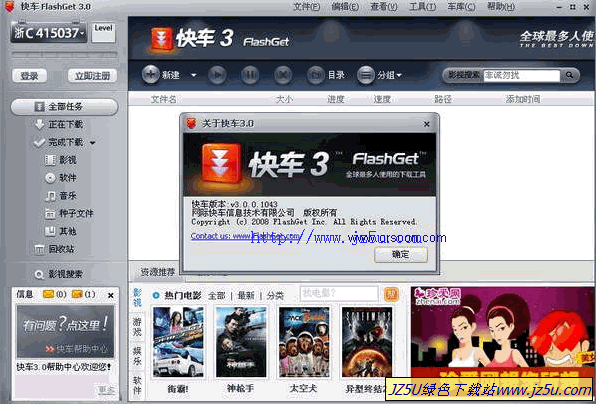
Task: Close the 关于快车3.0 dialog
Action: click(426, 124)
